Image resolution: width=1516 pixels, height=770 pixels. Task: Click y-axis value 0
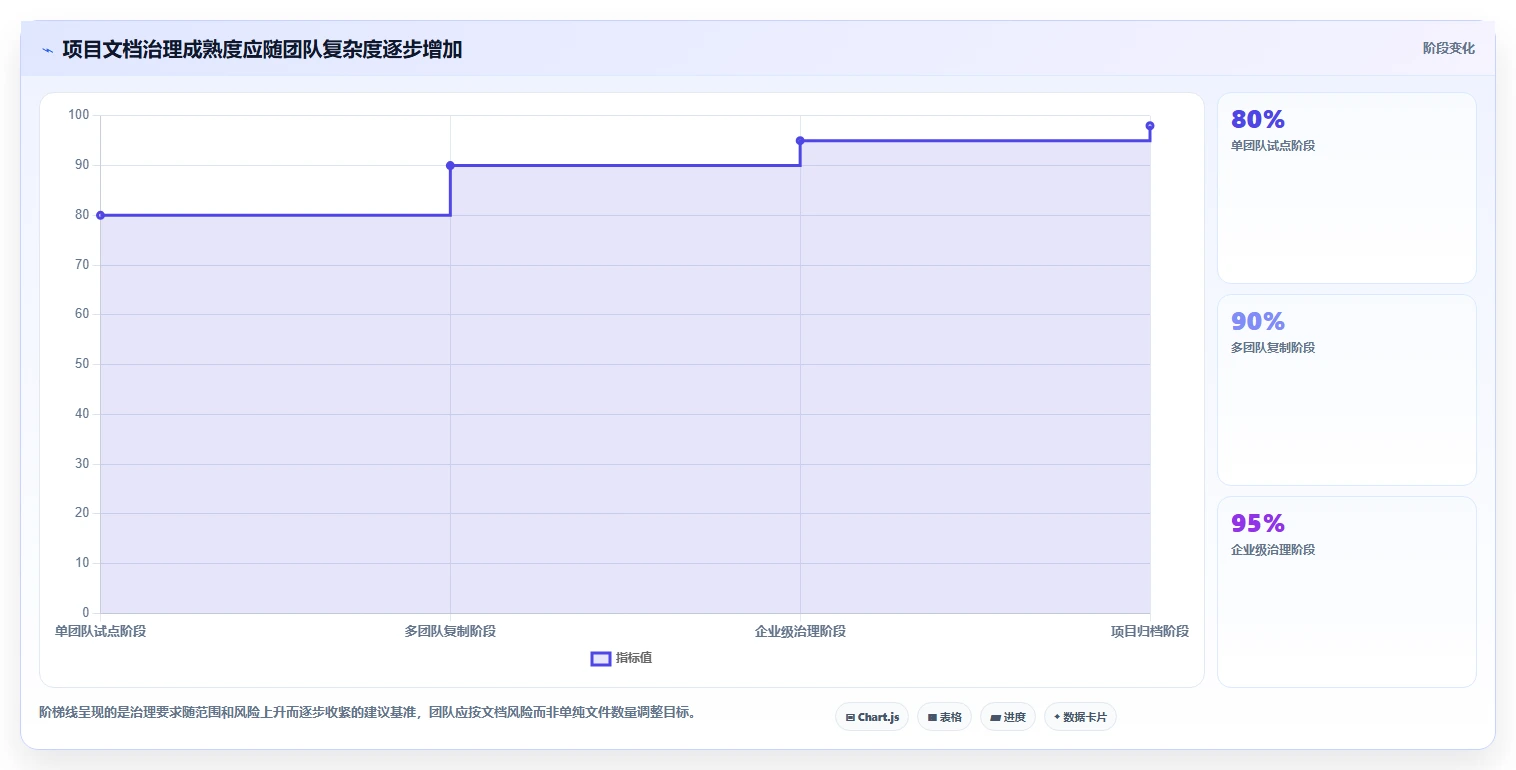pyautogui.click(x=86, y=613)
